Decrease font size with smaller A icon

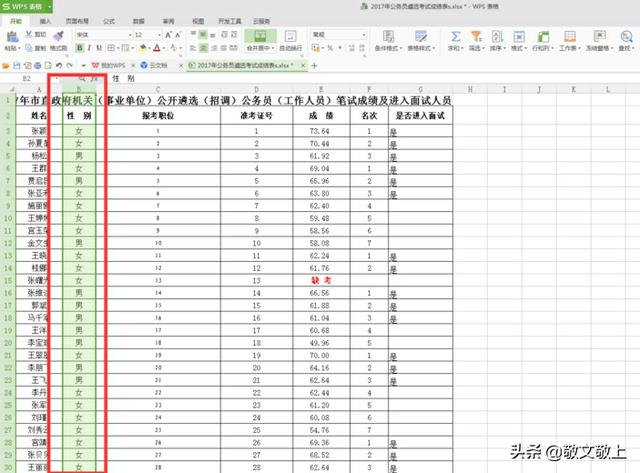(x=178, y=35)
